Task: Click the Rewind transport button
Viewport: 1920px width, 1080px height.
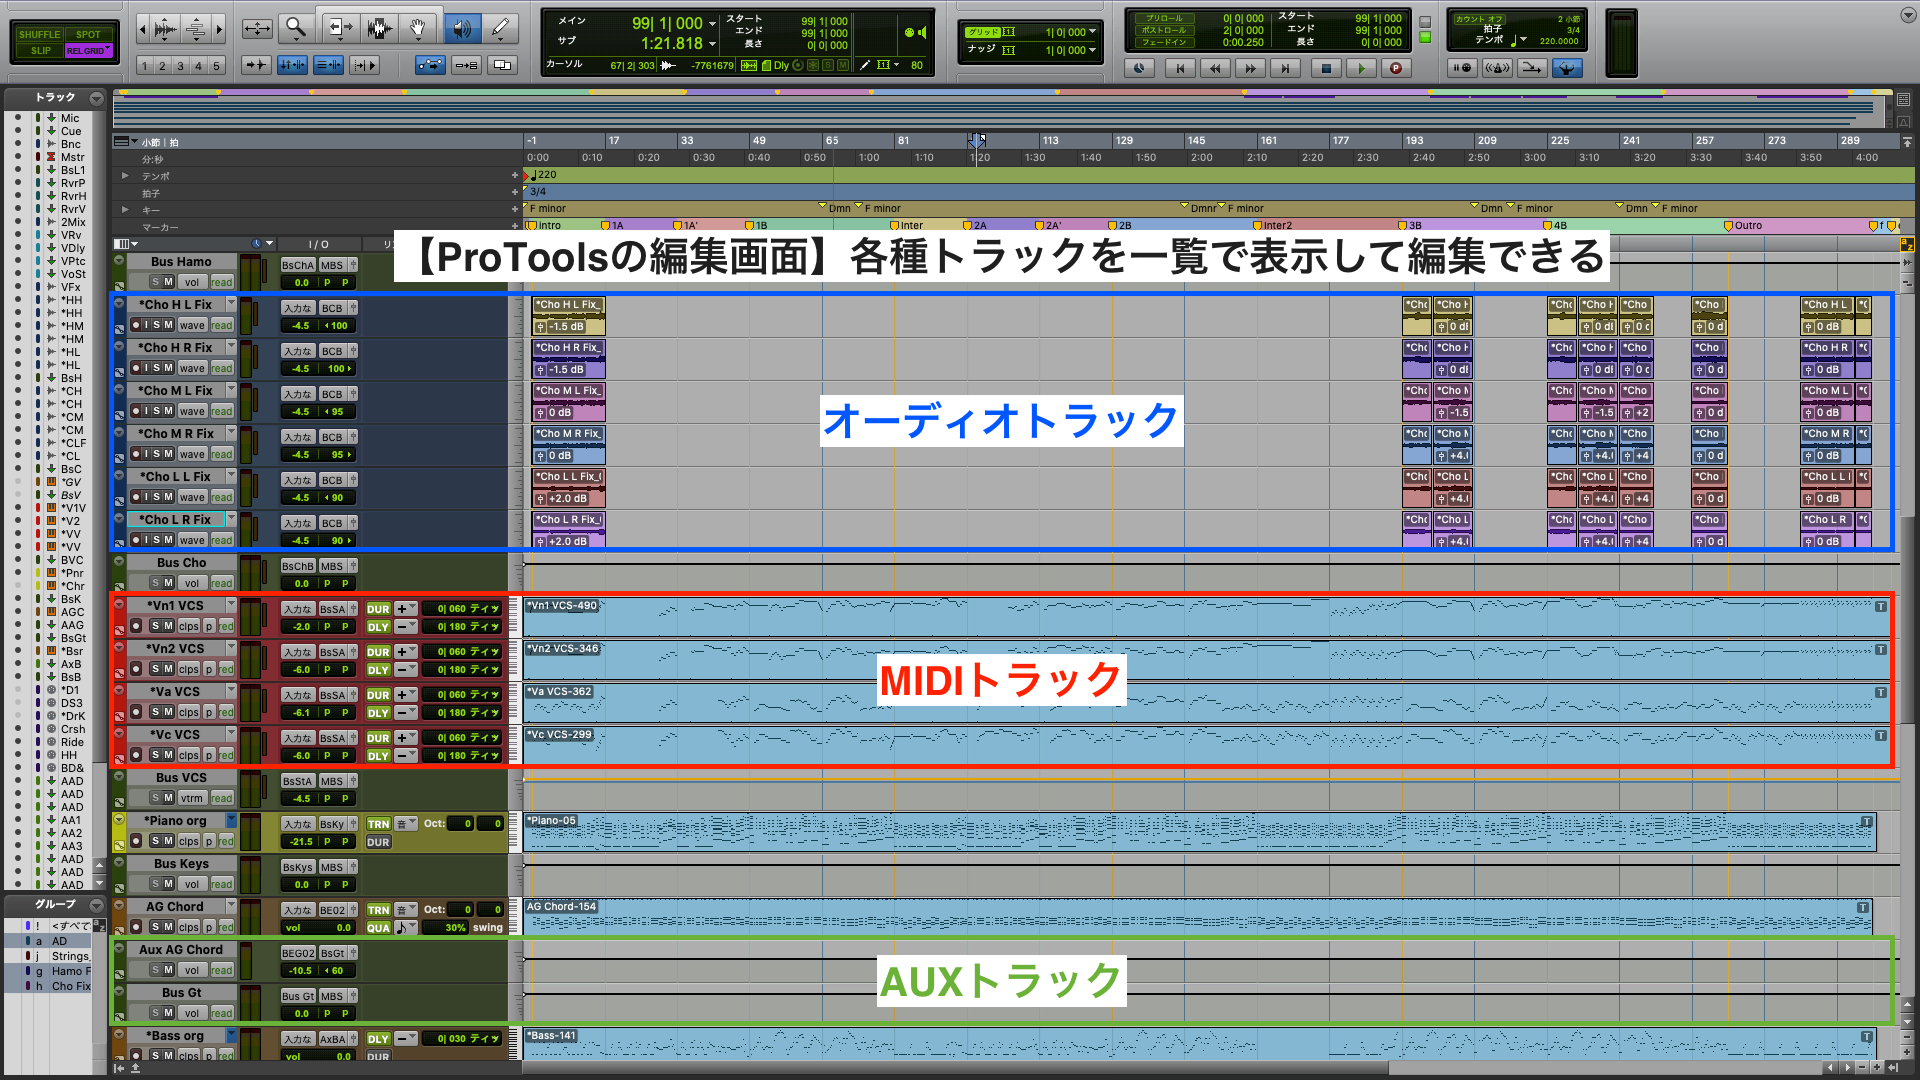Action: click(1215, 68)
